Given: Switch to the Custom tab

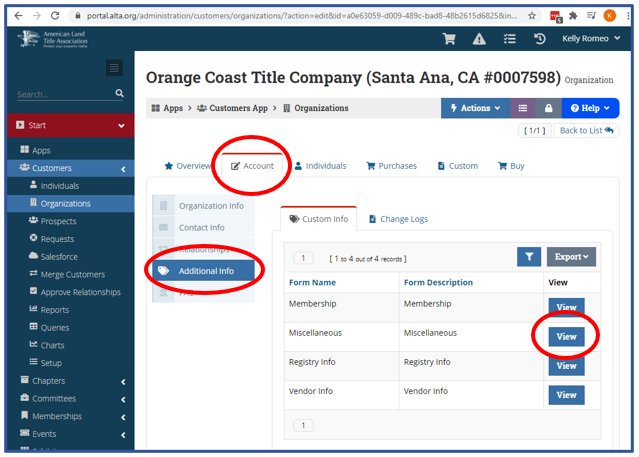Looking at the screenshot, I should pyautogui.click(x=458, y=166).
